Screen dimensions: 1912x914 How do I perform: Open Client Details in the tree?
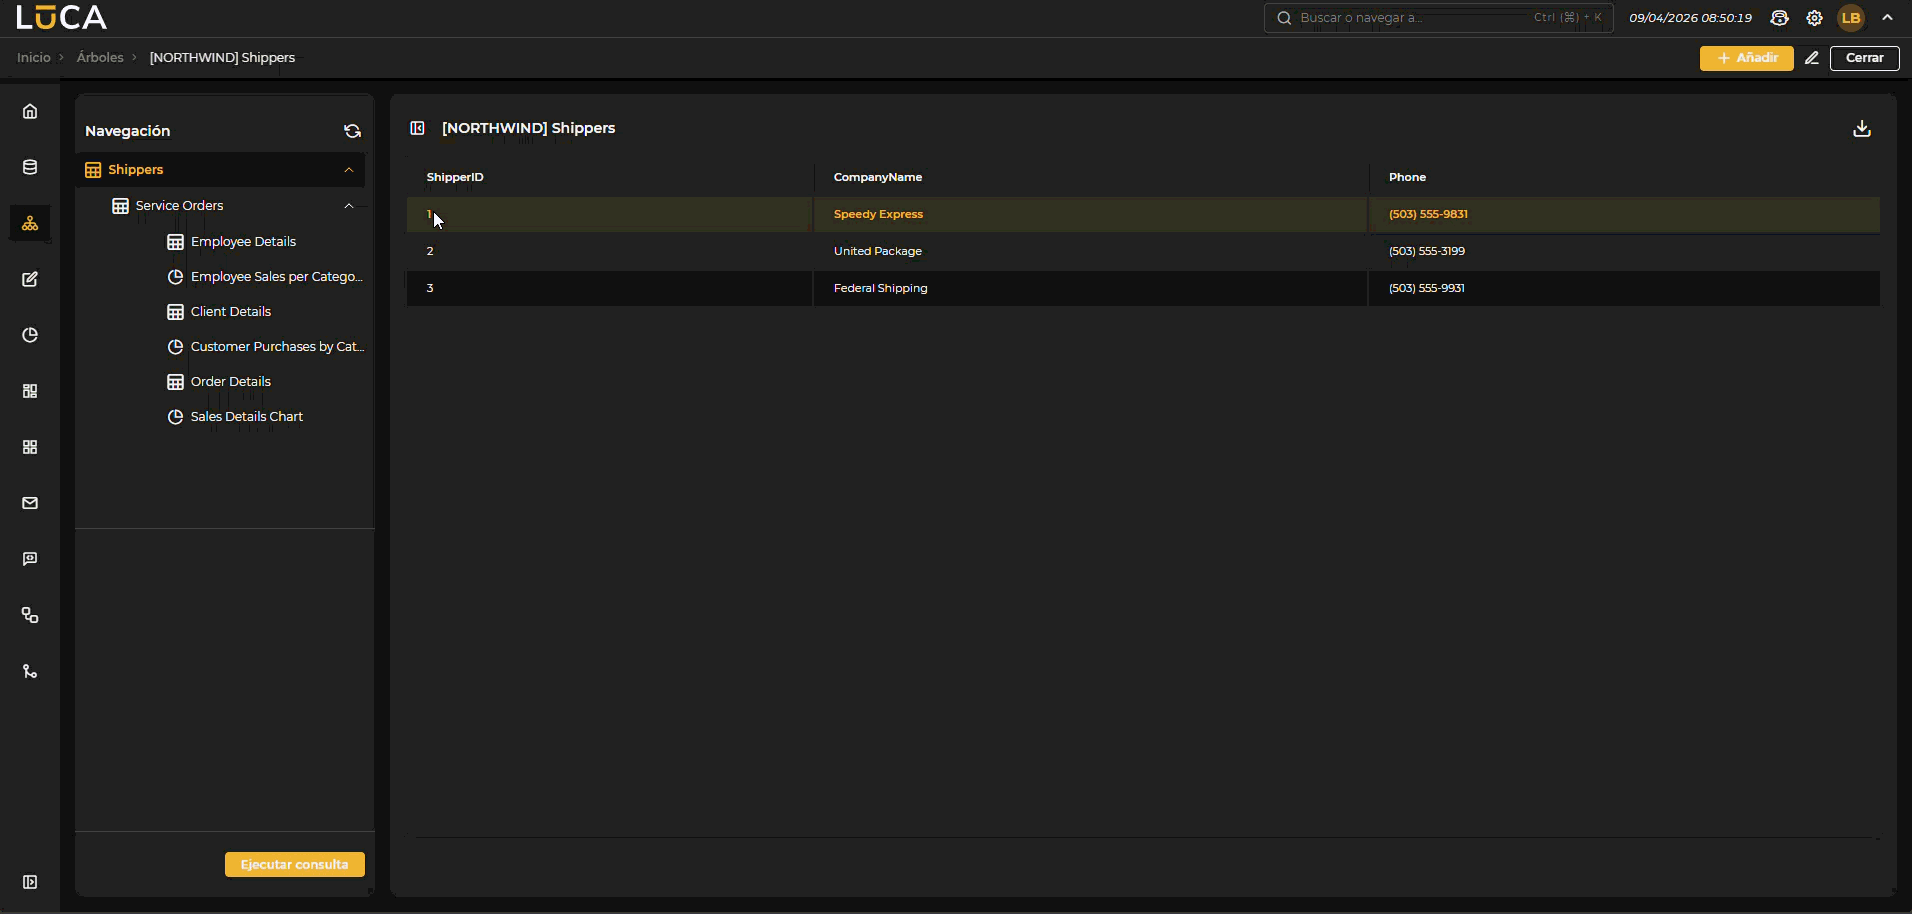(231, 312)
